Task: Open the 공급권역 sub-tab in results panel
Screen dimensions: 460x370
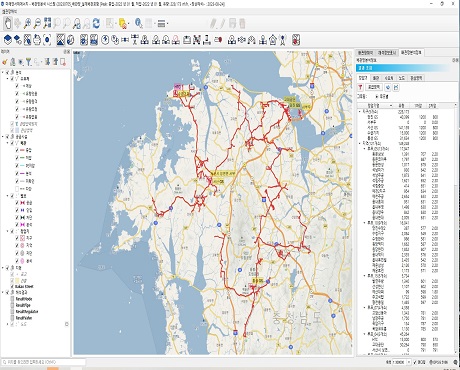Action: [416, 78]
